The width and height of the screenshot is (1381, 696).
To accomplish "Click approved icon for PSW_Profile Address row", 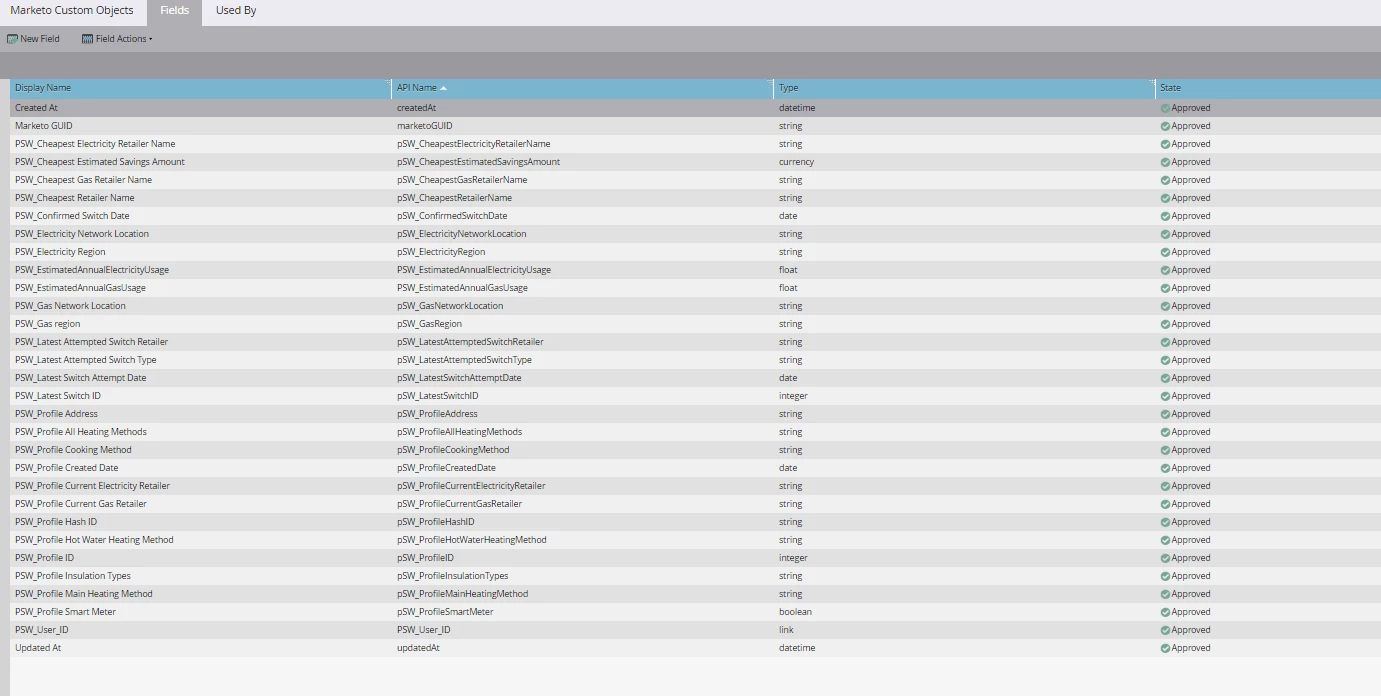I will coord(1165,414).
